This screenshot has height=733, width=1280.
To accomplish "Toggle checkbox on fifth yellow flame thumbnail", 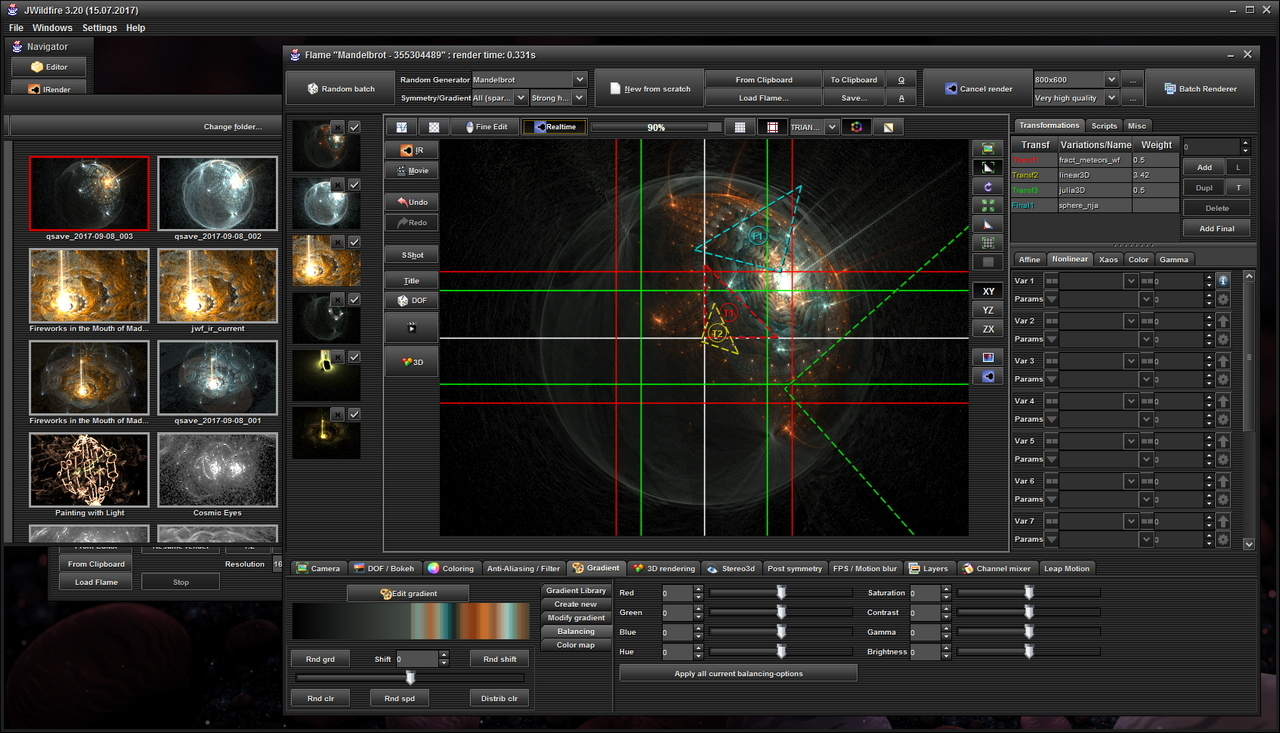I will point(354,357).
